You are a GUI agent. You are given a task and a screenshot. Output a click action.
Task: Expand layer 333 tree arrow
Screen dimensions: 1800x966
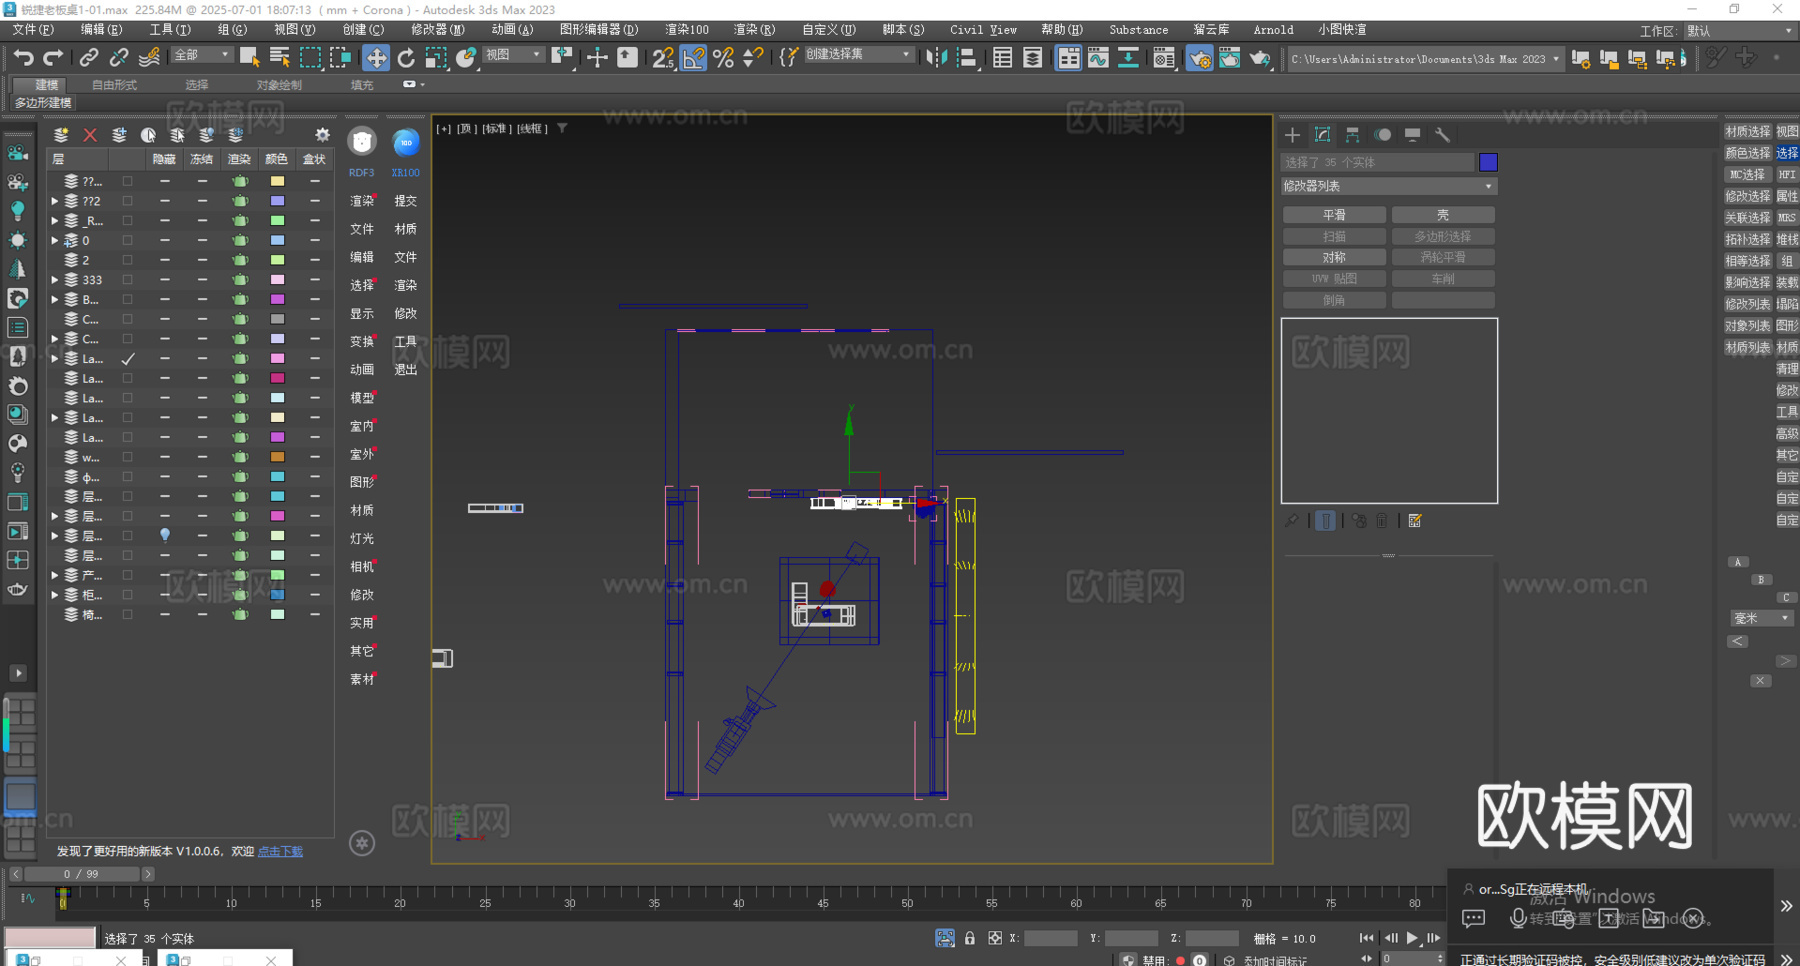pos(54,280)
